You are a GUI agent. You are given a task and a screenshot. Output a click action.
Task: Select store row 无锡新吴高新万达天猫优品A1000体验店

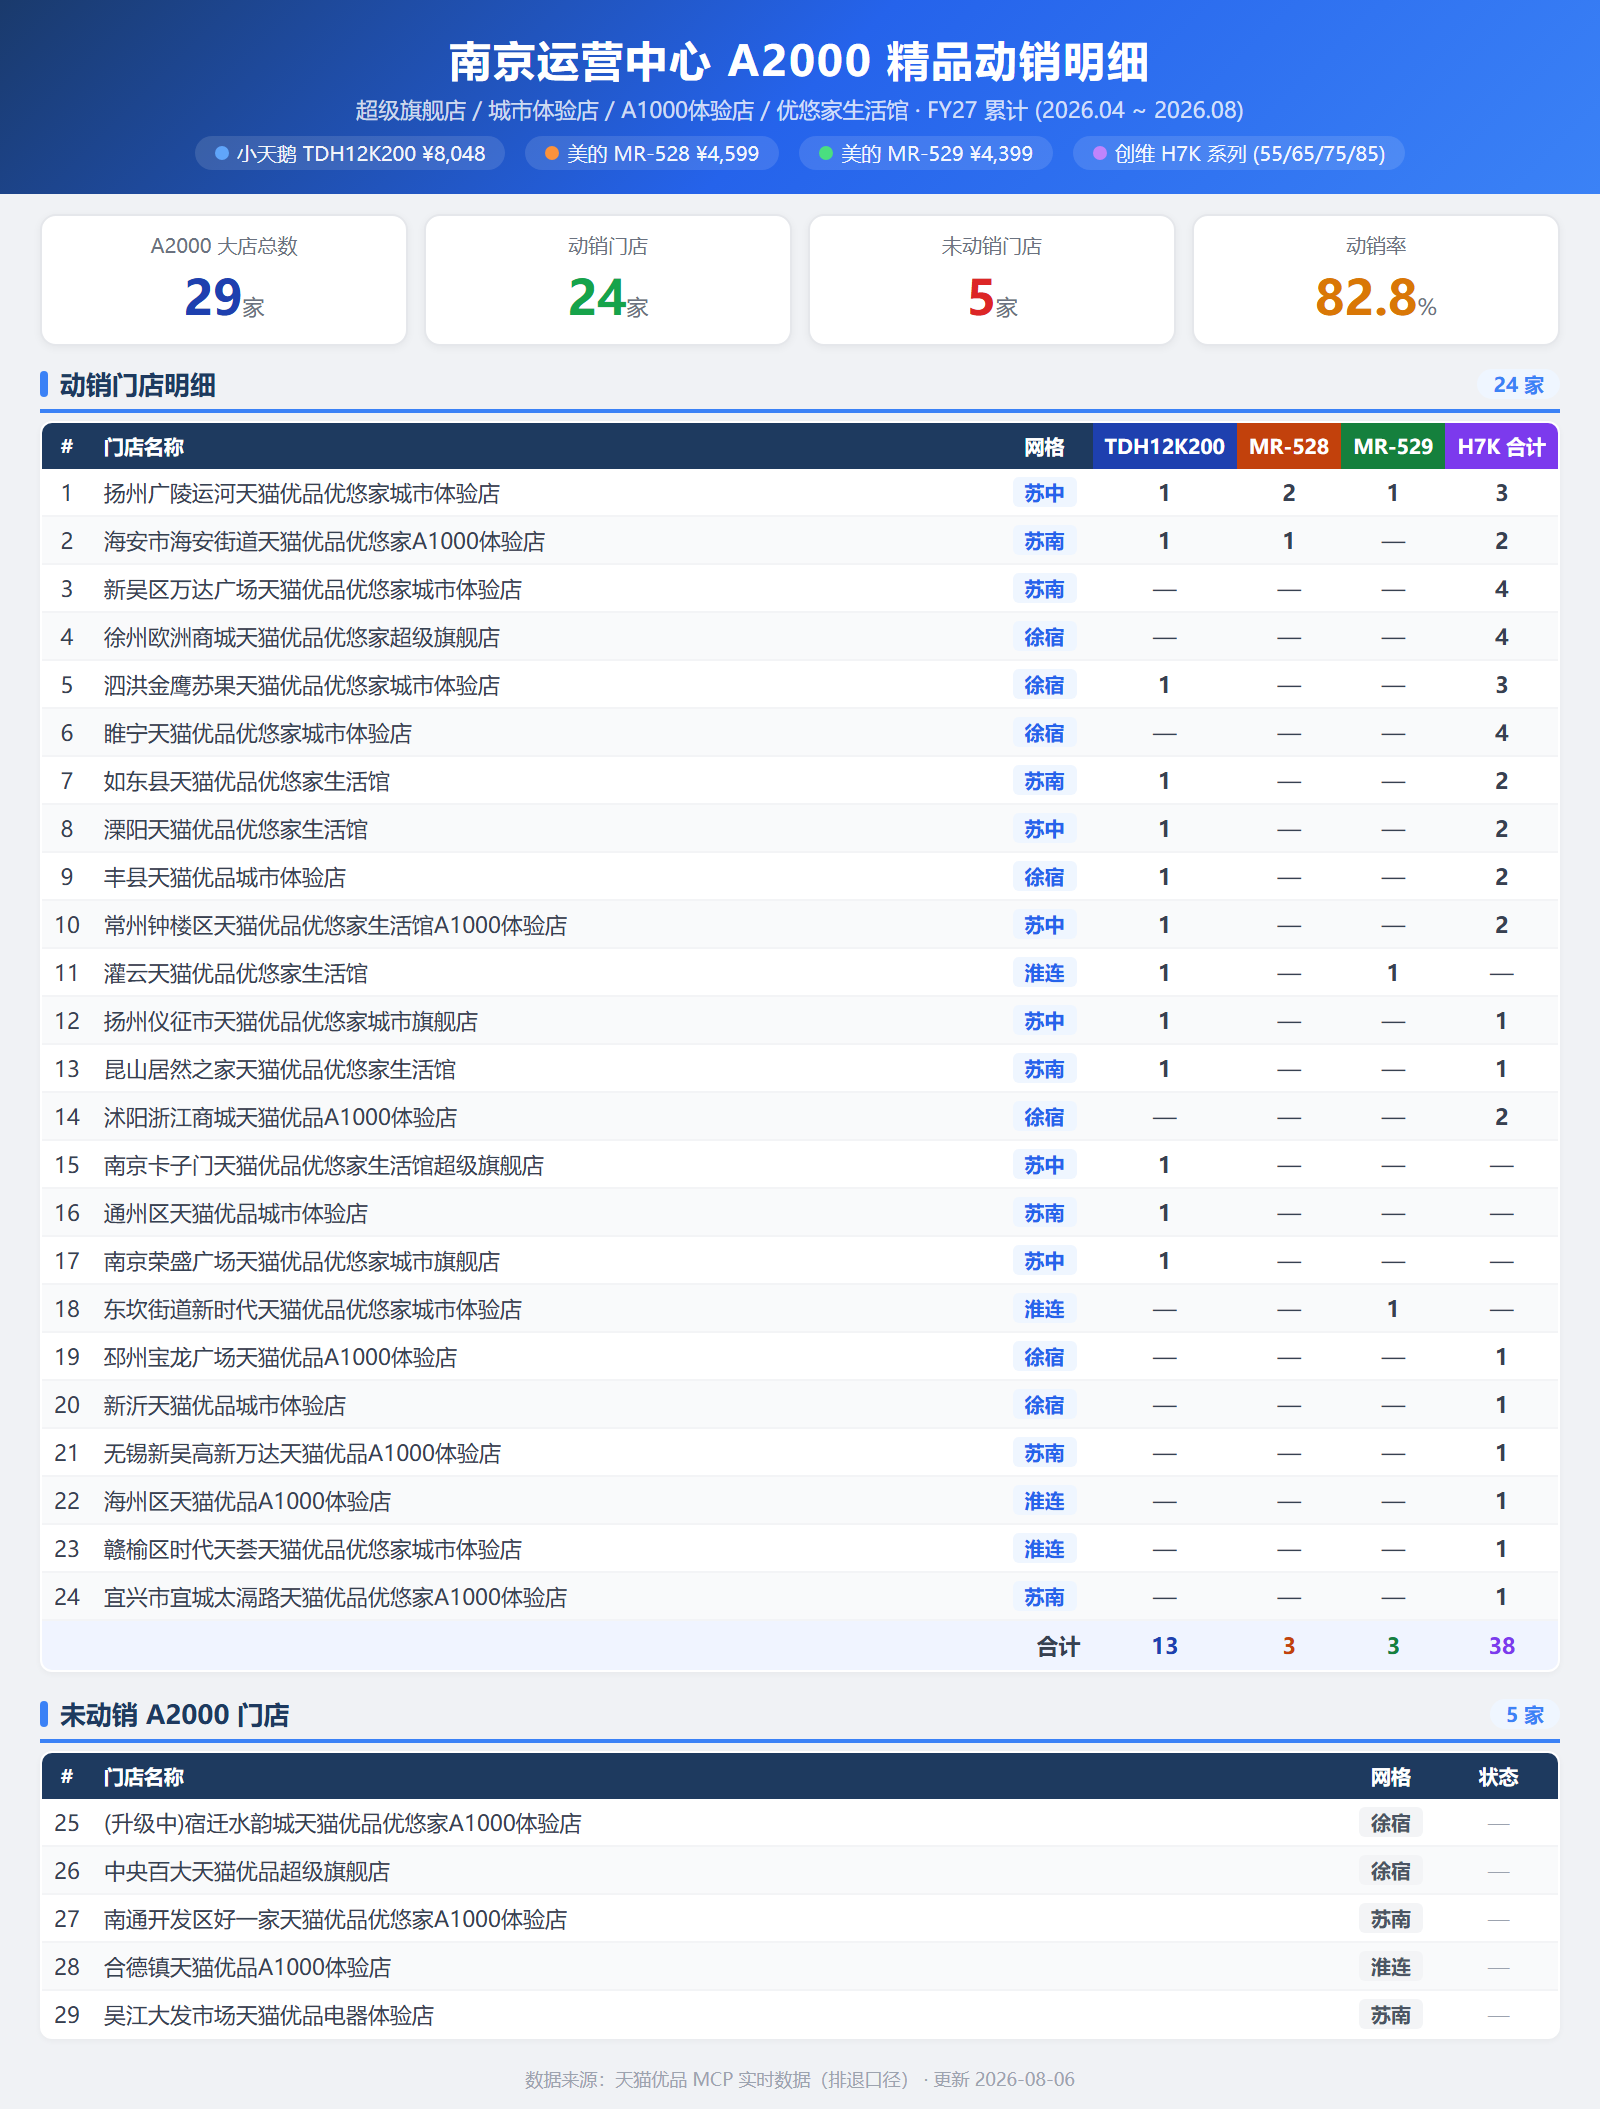[x=800, y=1453]
